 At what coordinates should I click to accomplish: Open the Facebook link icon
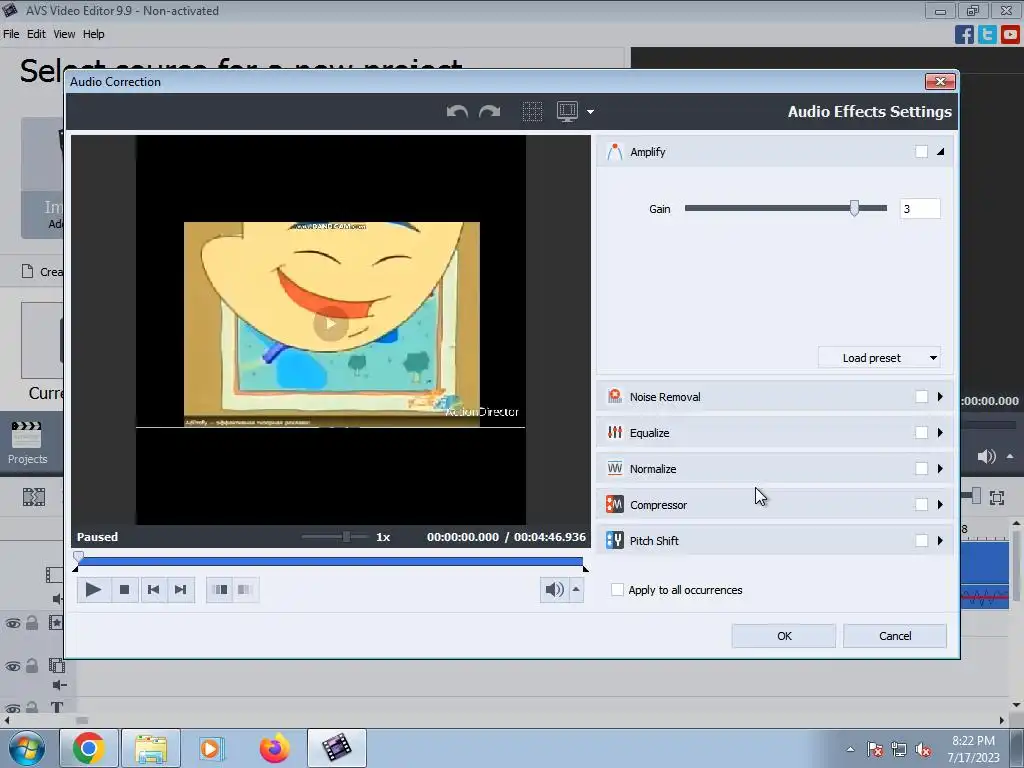coord(964,34)
